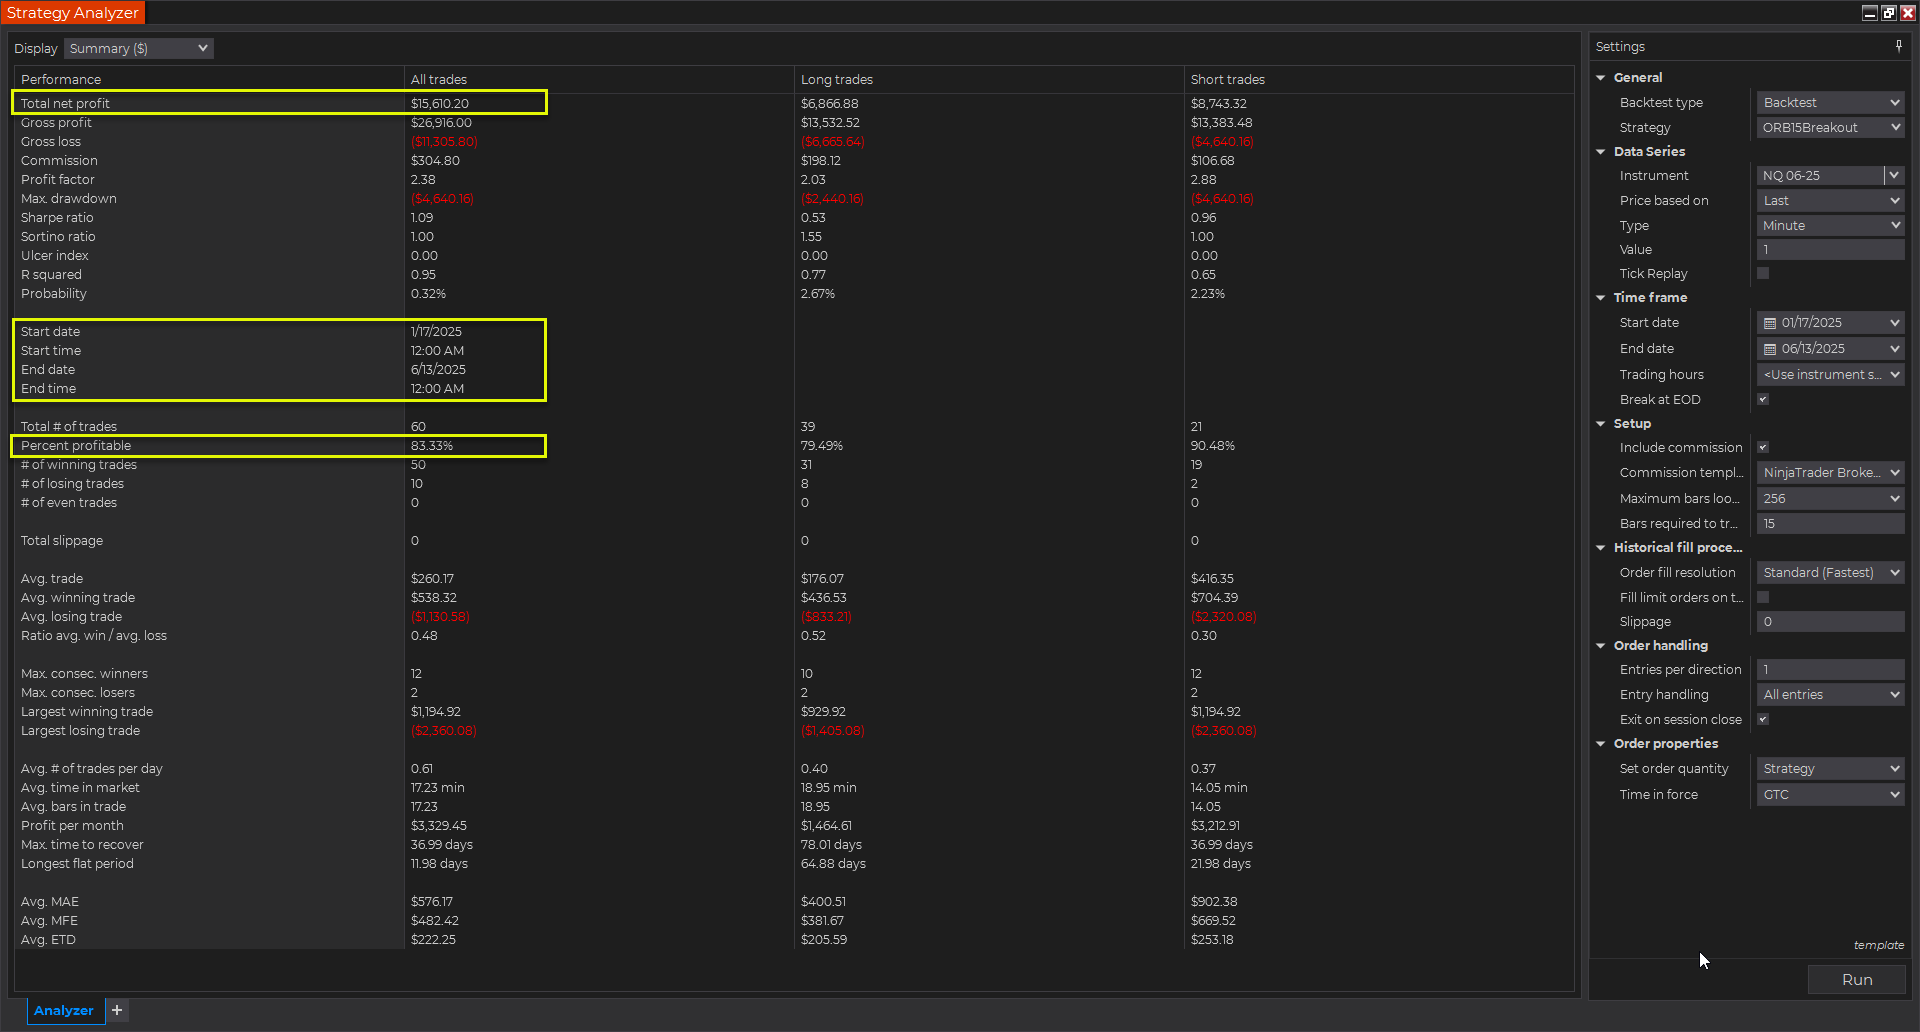The image size is (1920, 1032).
Task: Disable Include commission checkbox
Action: [1763, 447]
